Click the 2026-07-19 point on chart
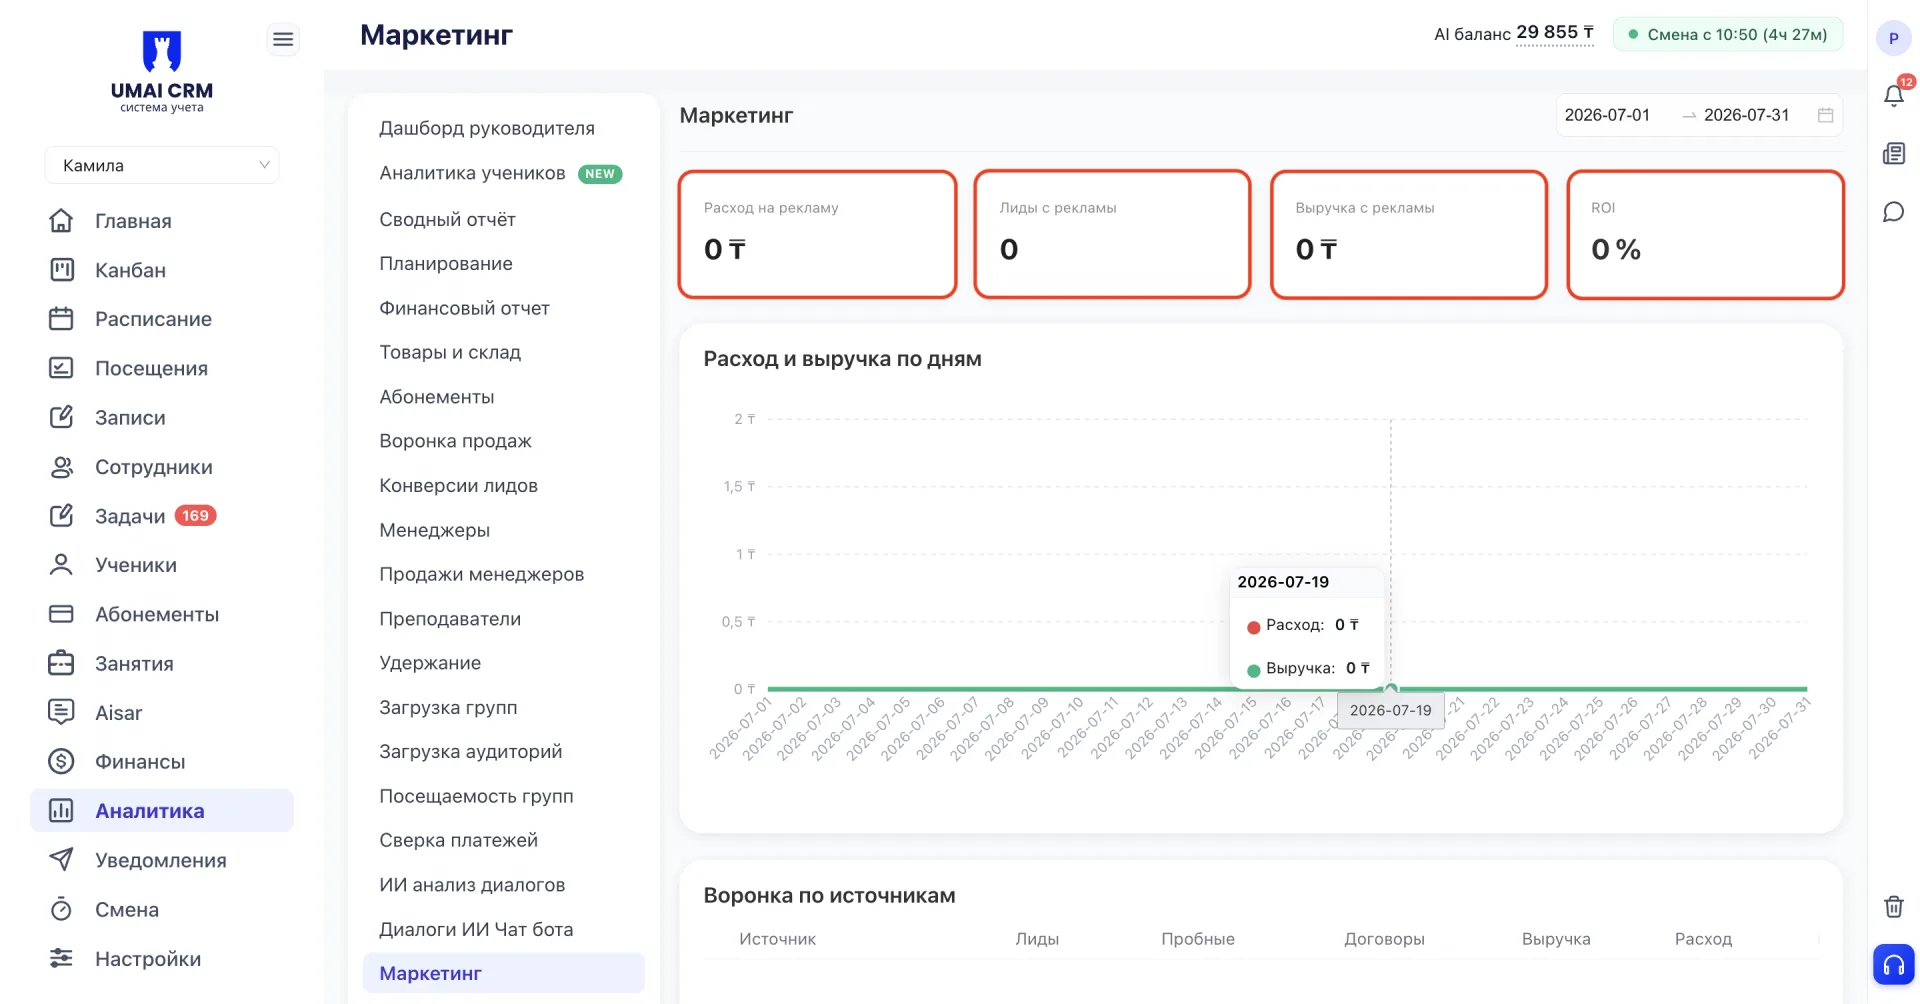The height and width of the screenshot is (1004, 1920). click(1391, 688)
